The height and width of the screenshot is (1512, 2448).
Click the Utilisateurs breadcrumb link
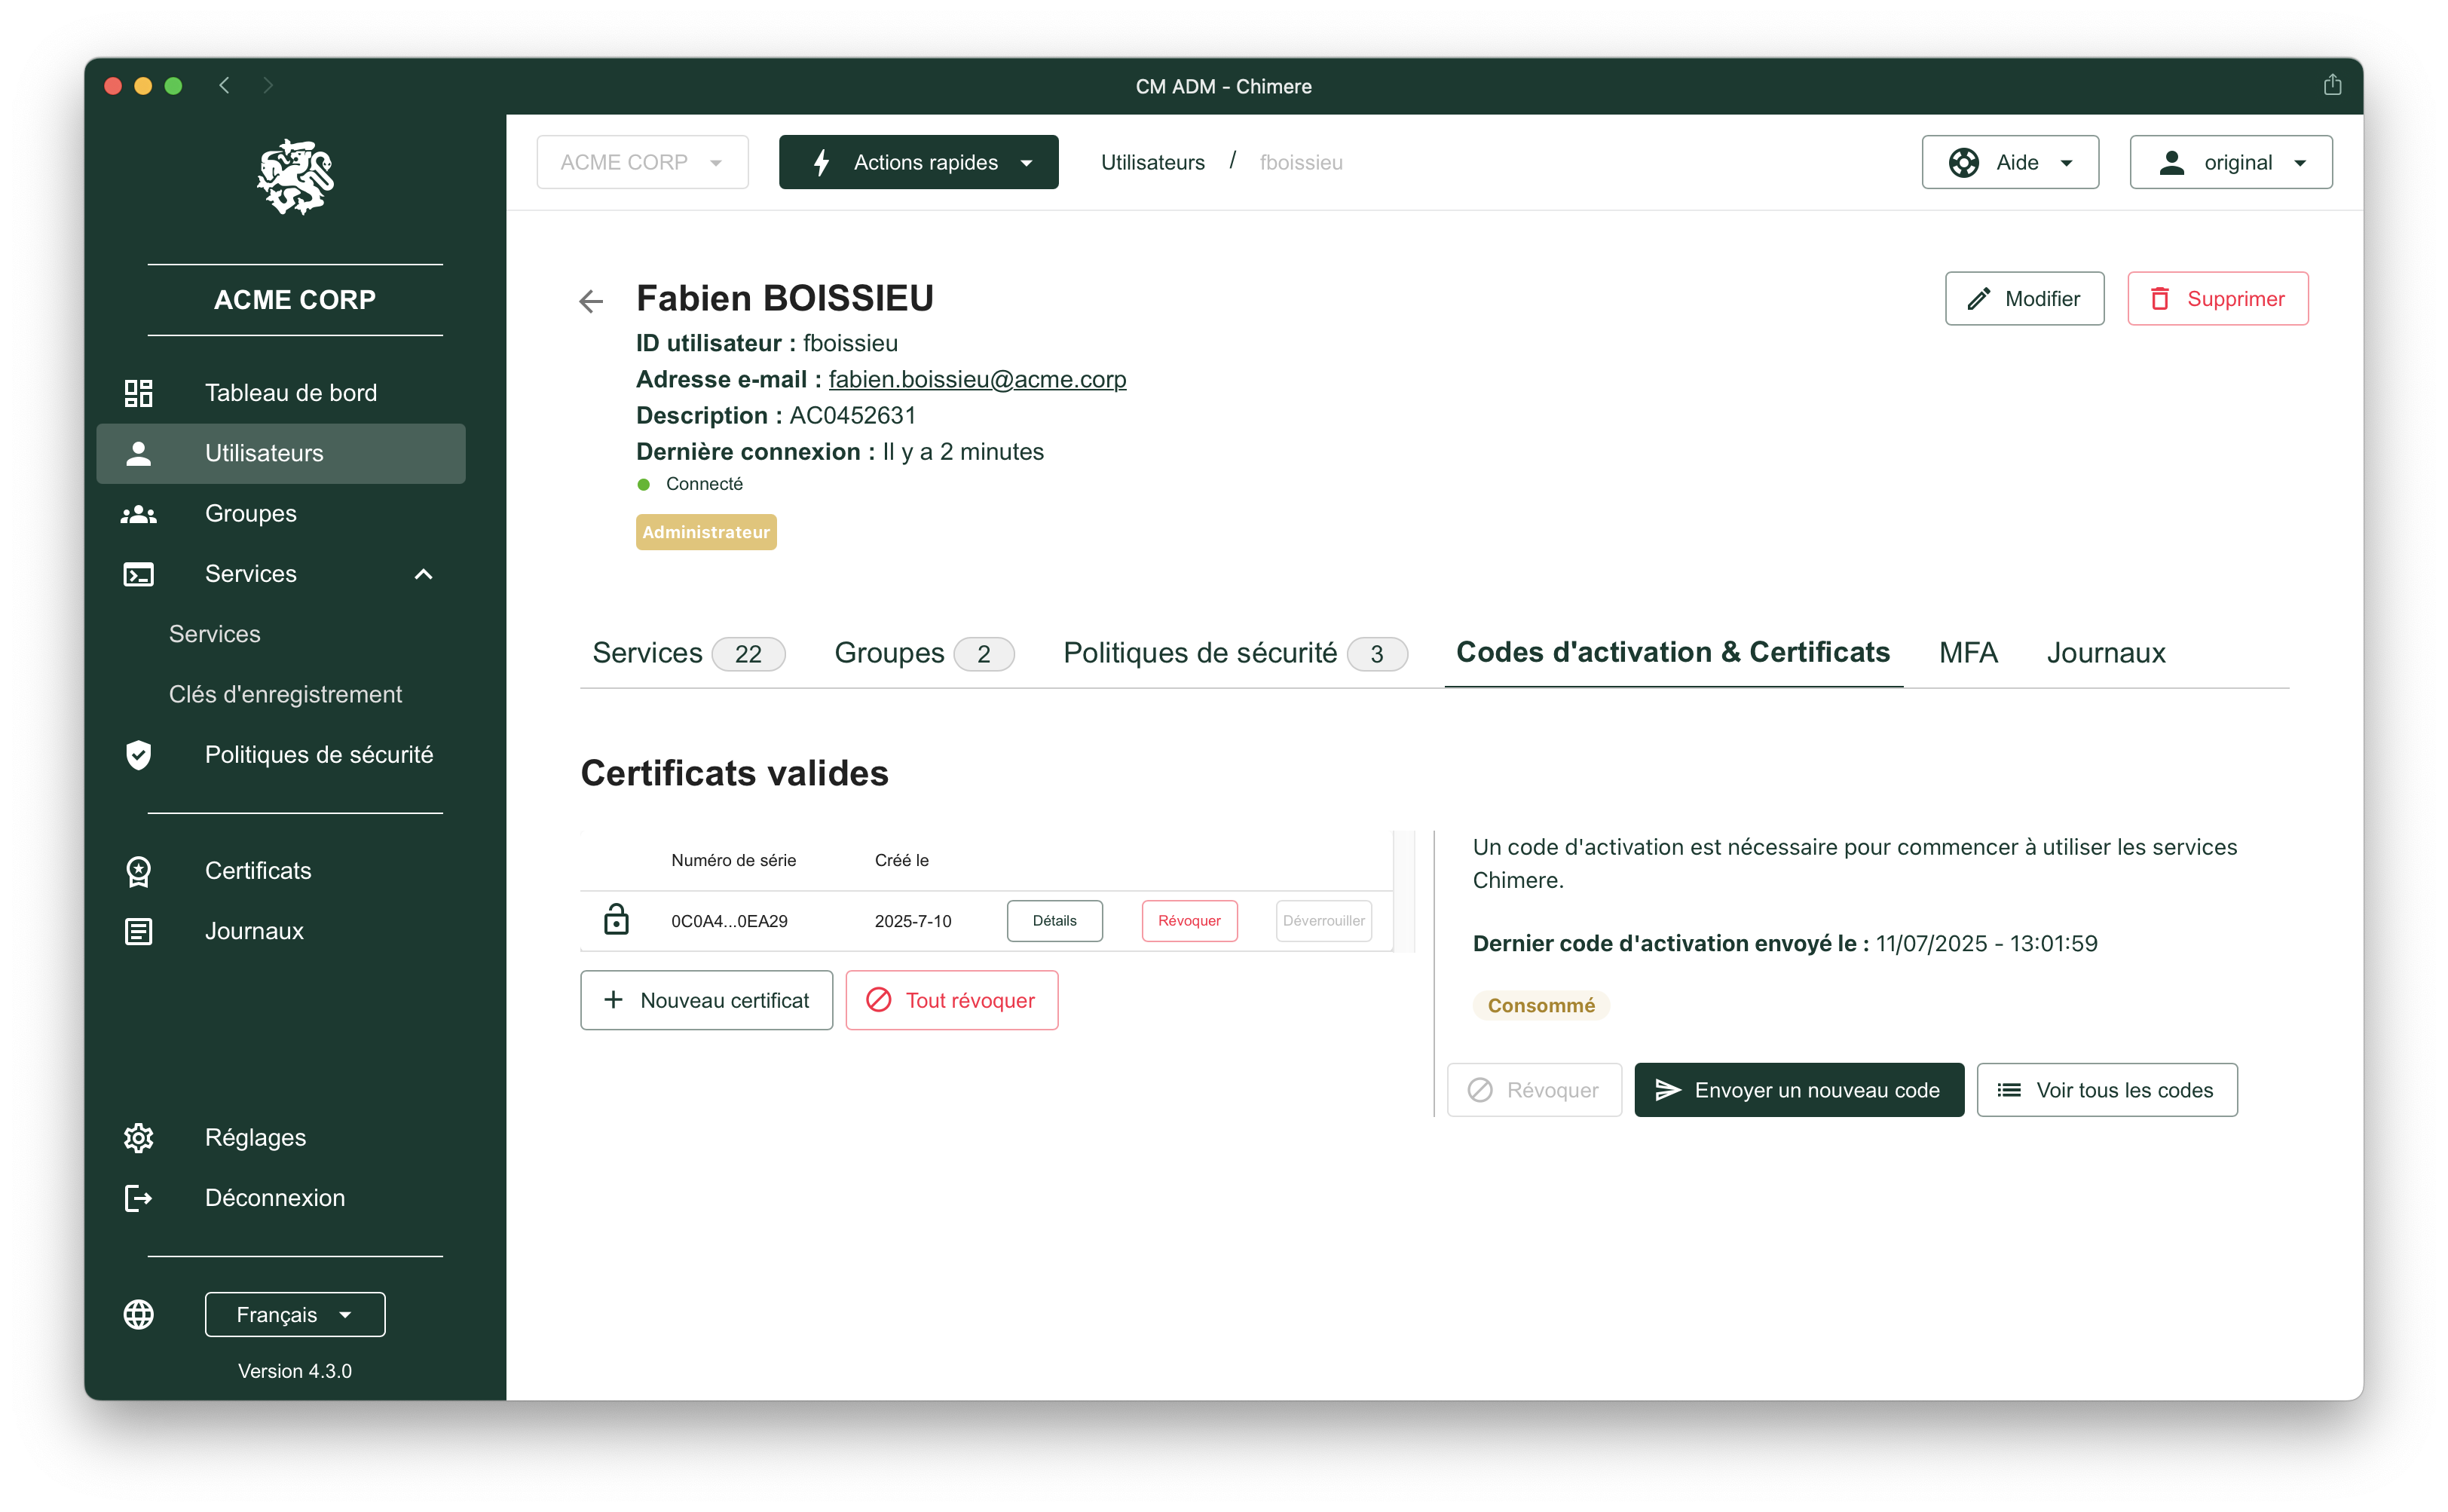point(1152,162)
